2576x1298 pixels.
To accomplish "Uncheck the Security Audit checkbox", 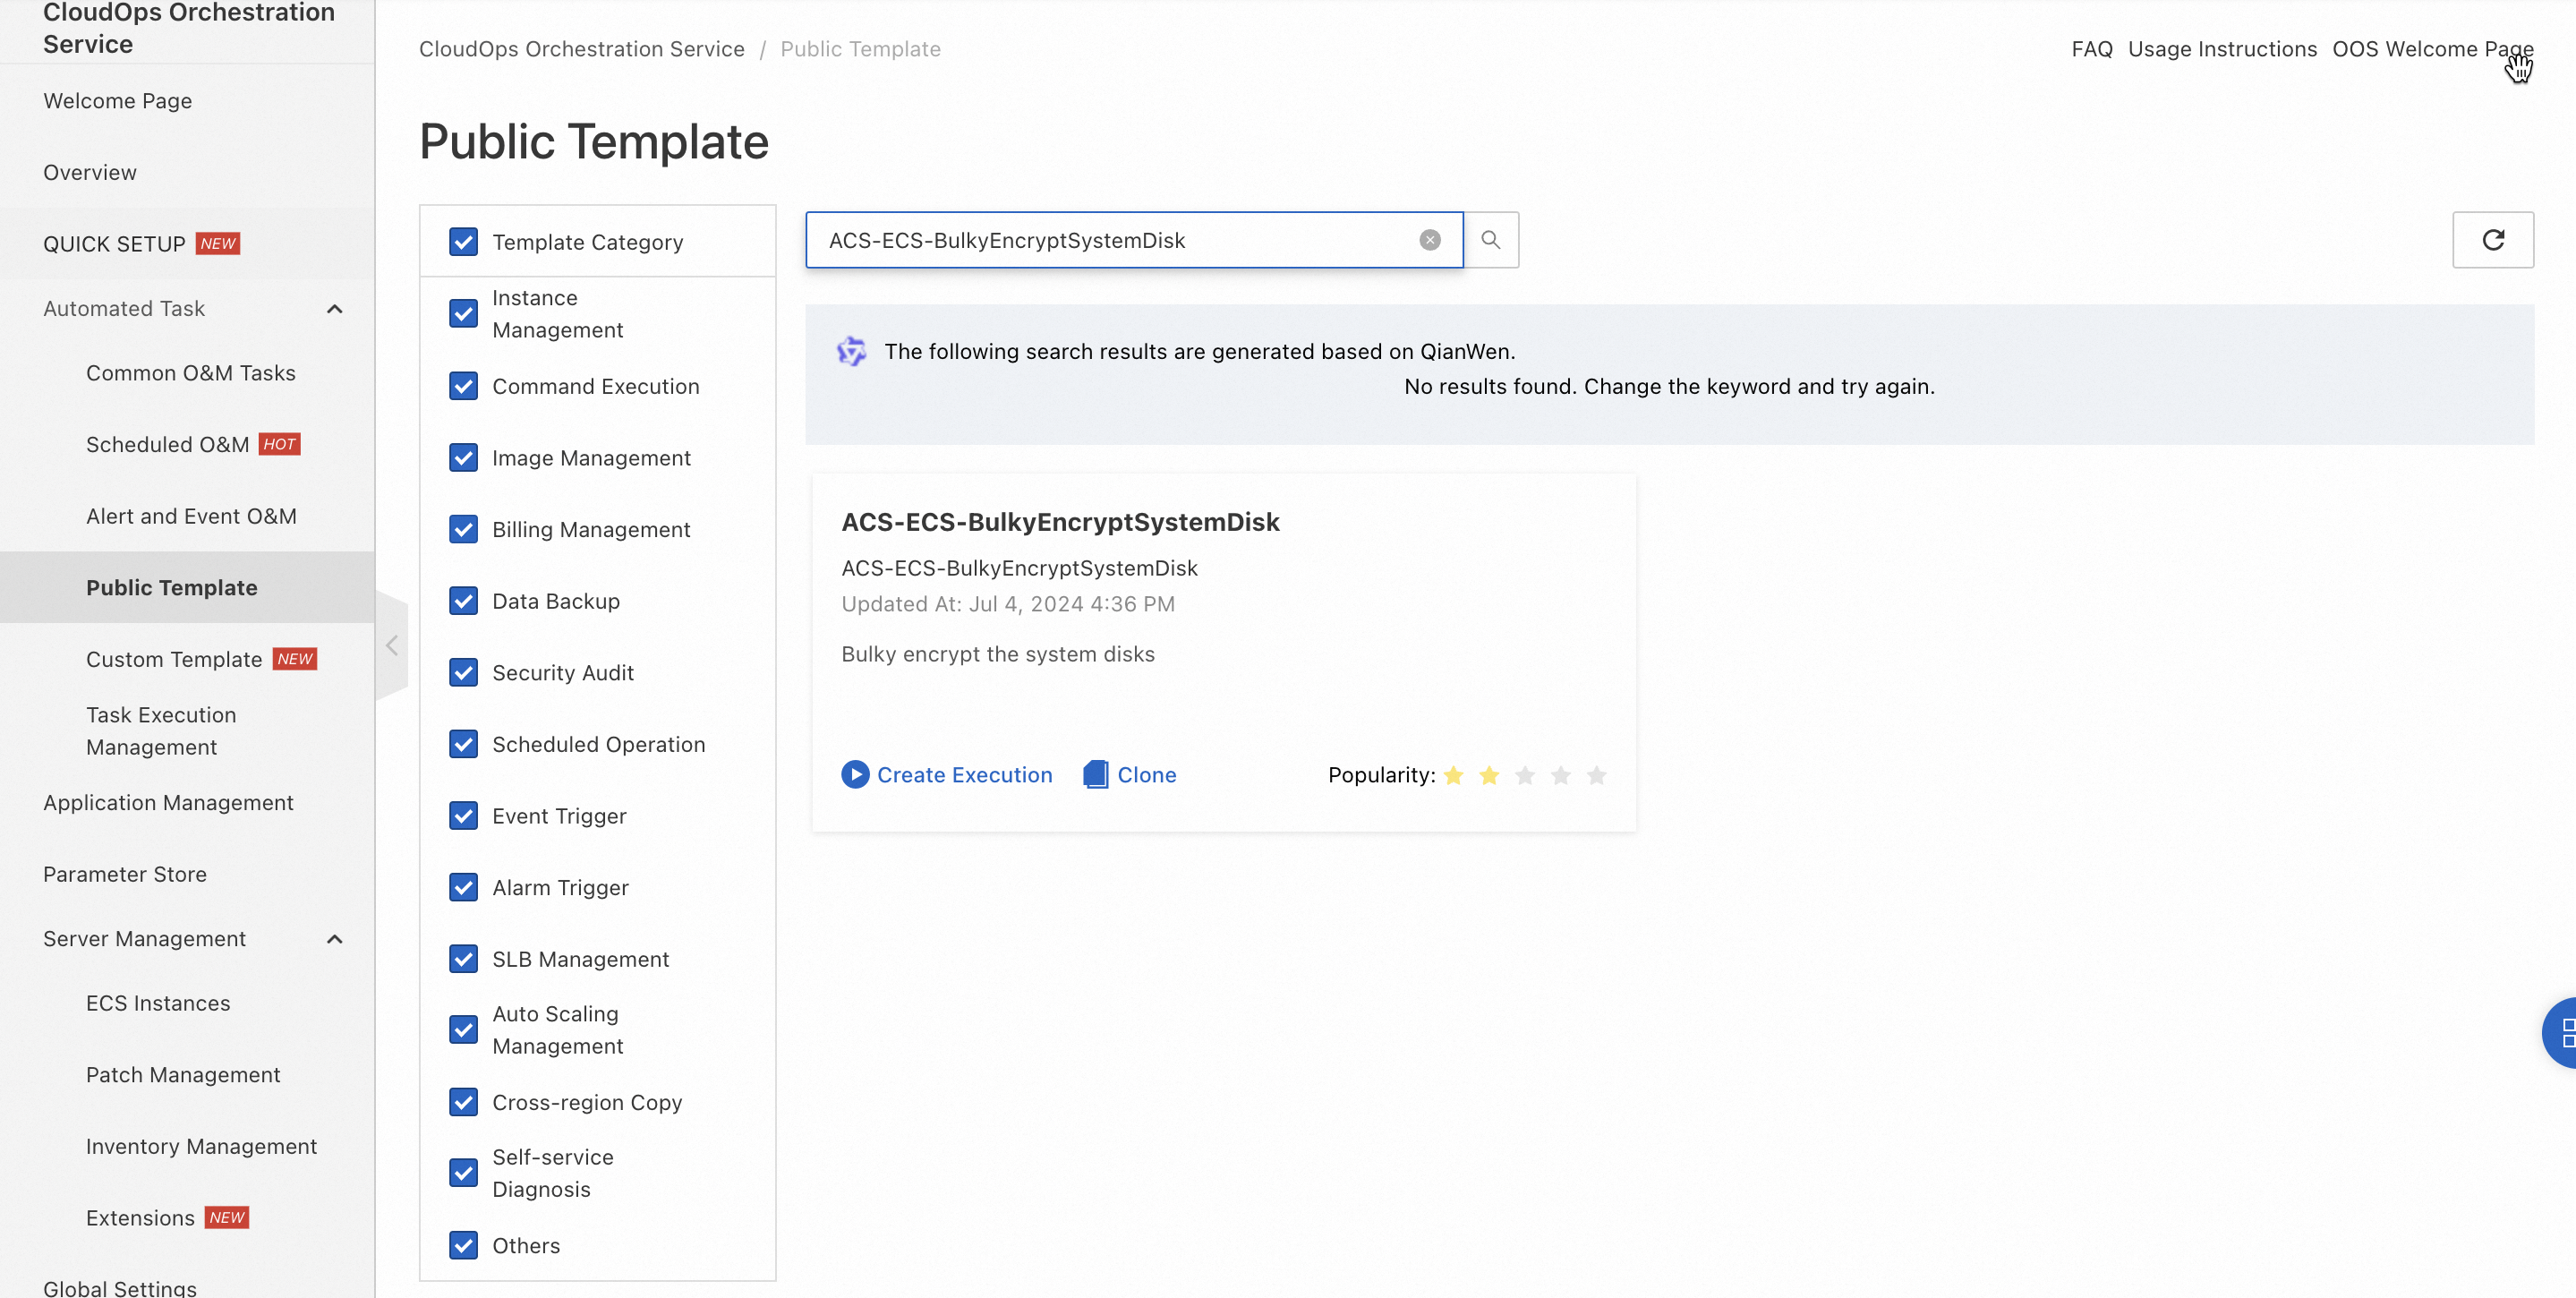I will point(463,672).
